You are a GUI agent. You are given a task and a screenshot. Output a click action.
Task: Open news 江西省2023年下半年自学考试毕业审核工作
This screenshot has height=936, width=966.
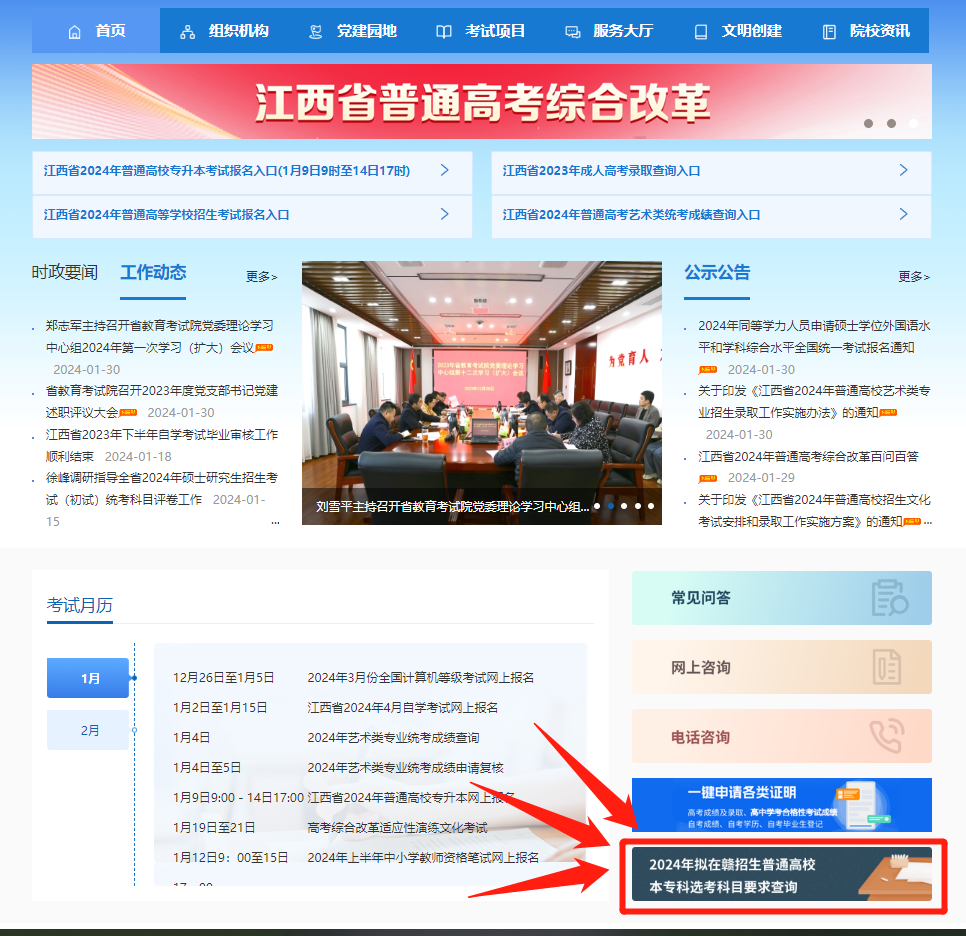click(x=161, y=445)
